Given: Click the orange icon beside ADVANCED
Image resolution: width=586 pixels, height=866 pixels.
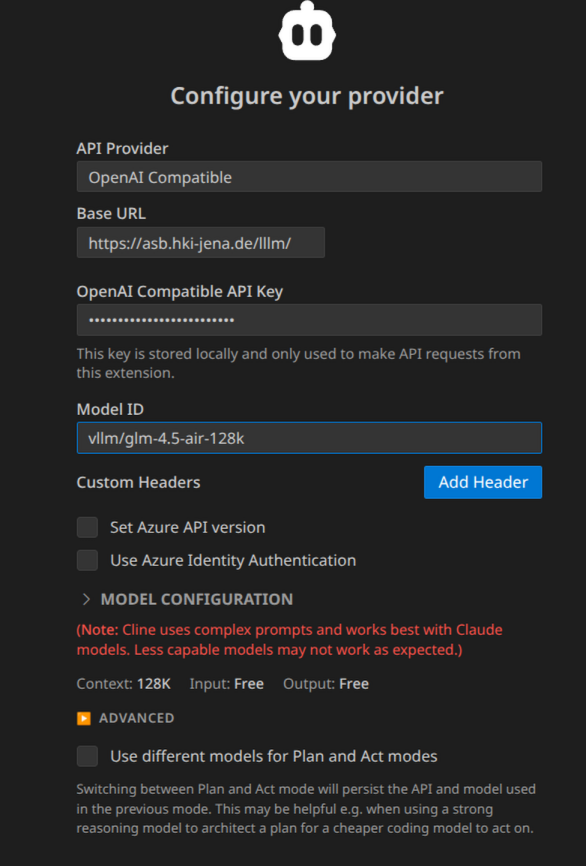Looking at the screenshot, I should pos(84,718).
